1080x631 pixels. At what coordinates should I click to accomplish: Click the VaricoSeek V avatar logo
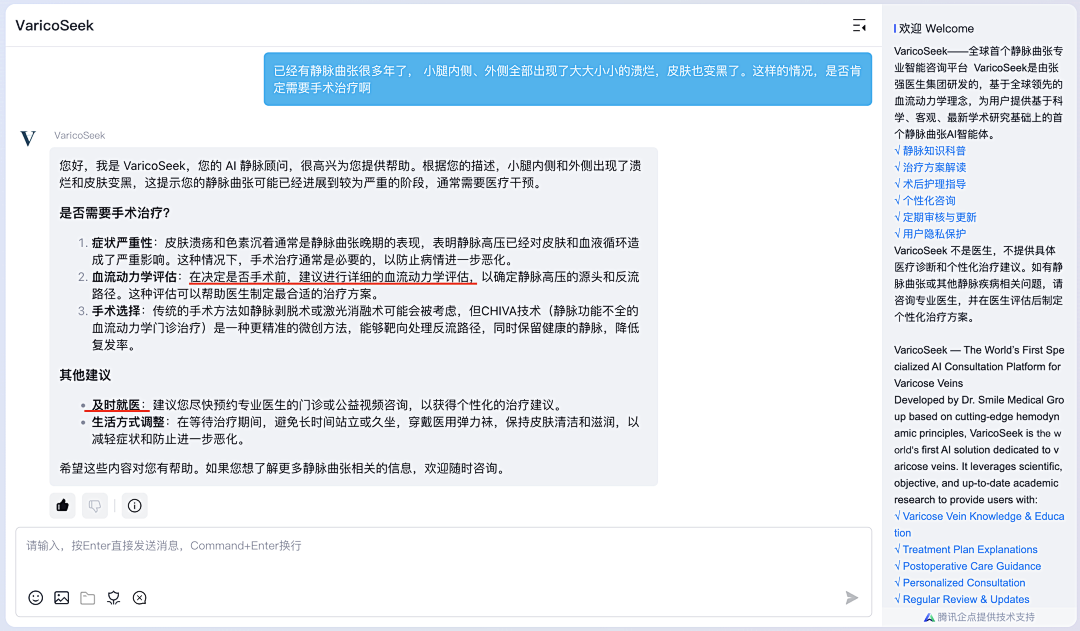pos(28,138)
